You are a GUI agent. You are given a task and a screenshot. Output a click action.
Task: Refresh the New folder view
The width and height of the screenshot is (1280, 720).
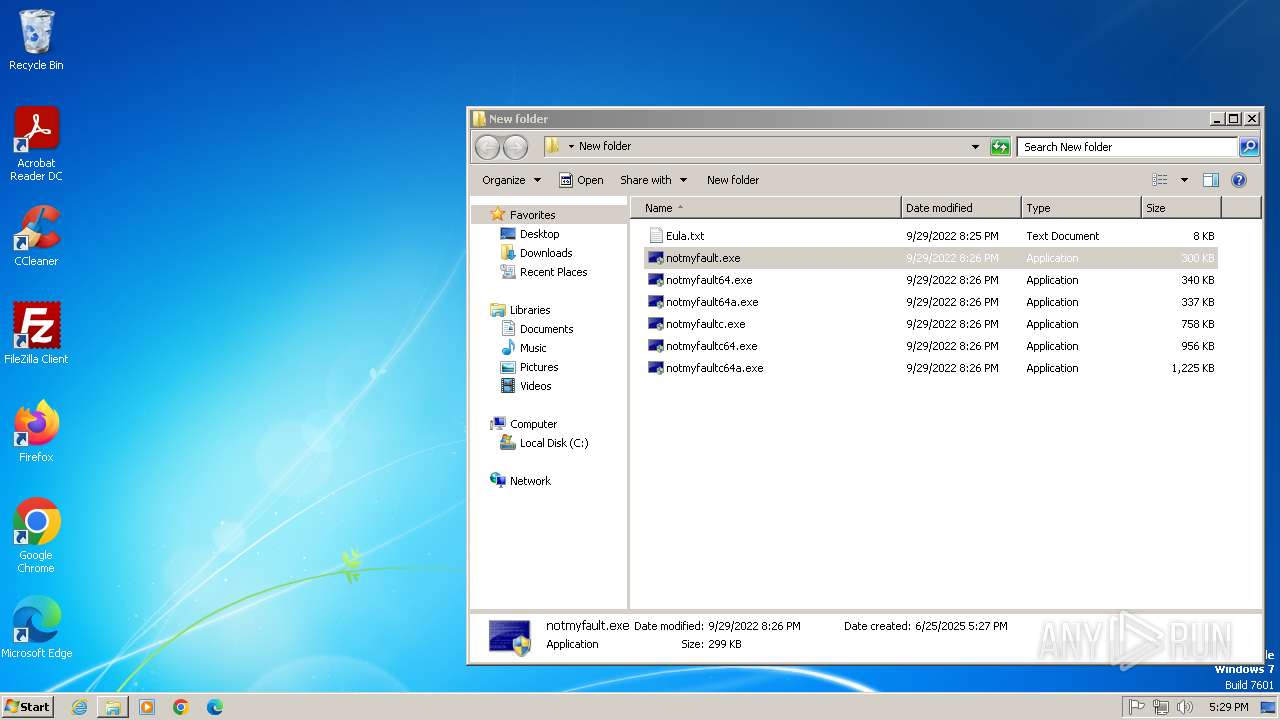point(1000,147)
